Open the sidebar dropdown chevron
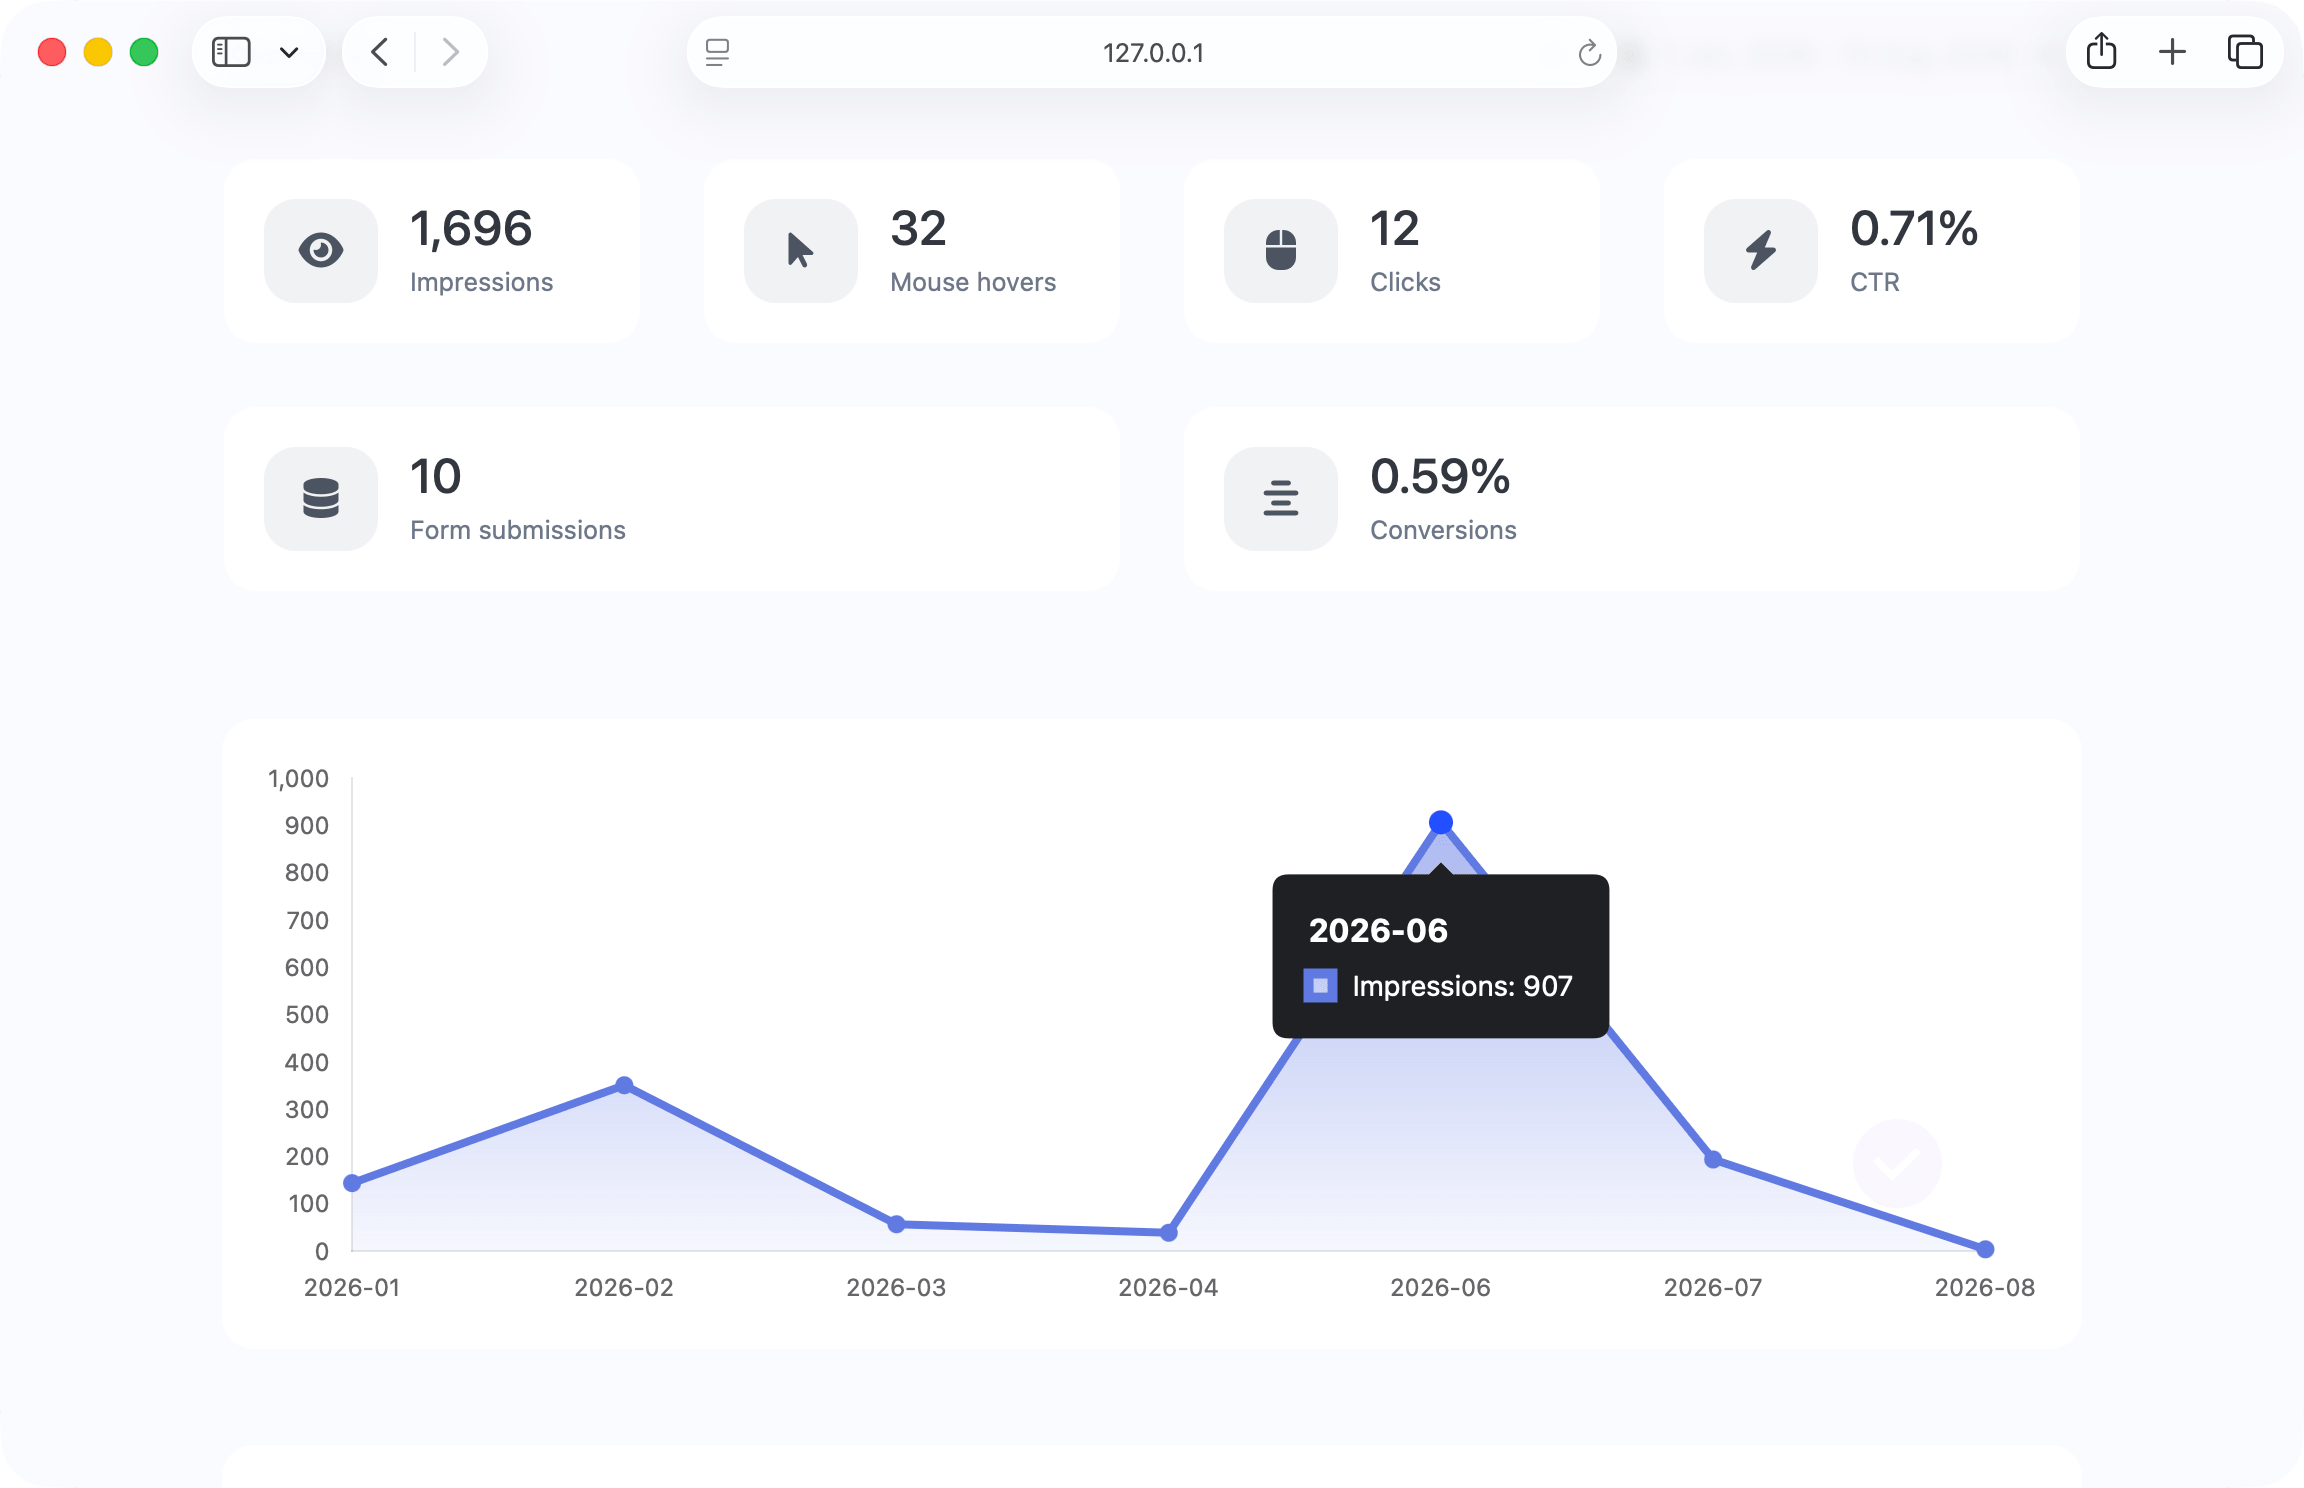Viewport: 2304px width, 1488px height. [x=289, y=52]
